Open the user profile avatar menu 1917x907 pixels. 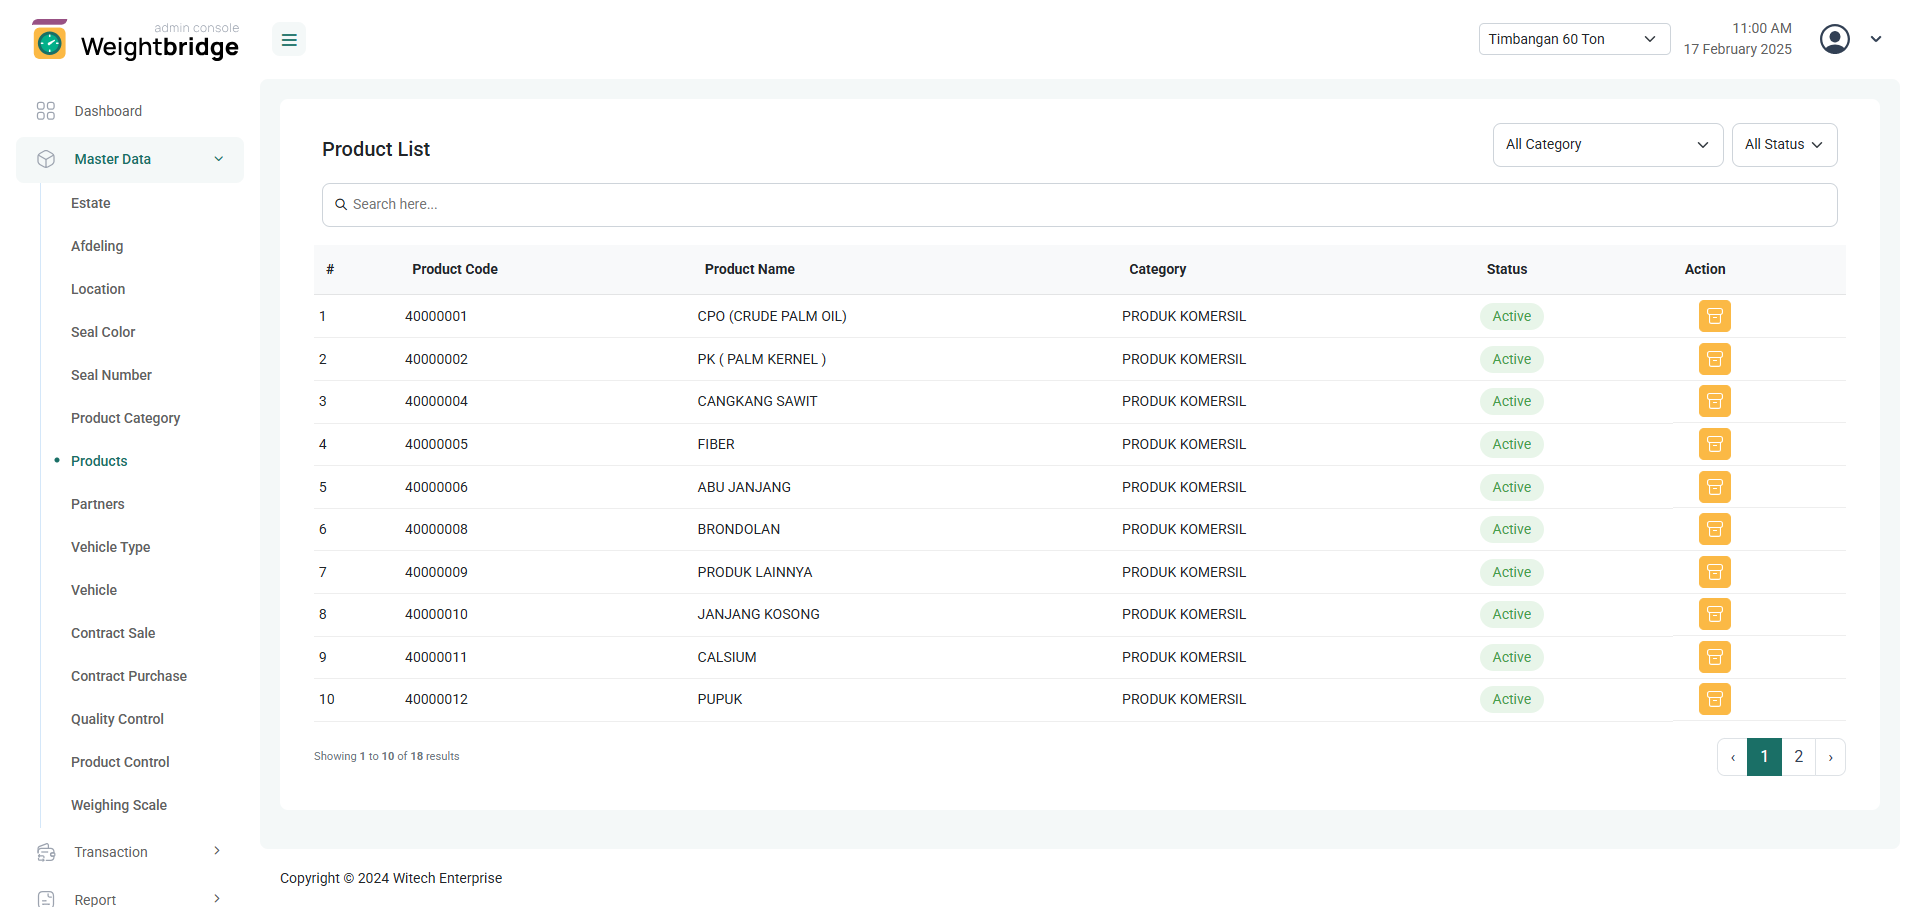click(1834, 39)
